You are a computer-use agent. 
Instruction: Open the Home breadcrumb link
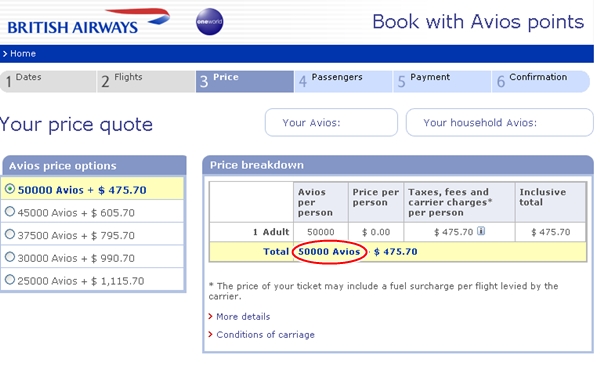coord(23,54)
